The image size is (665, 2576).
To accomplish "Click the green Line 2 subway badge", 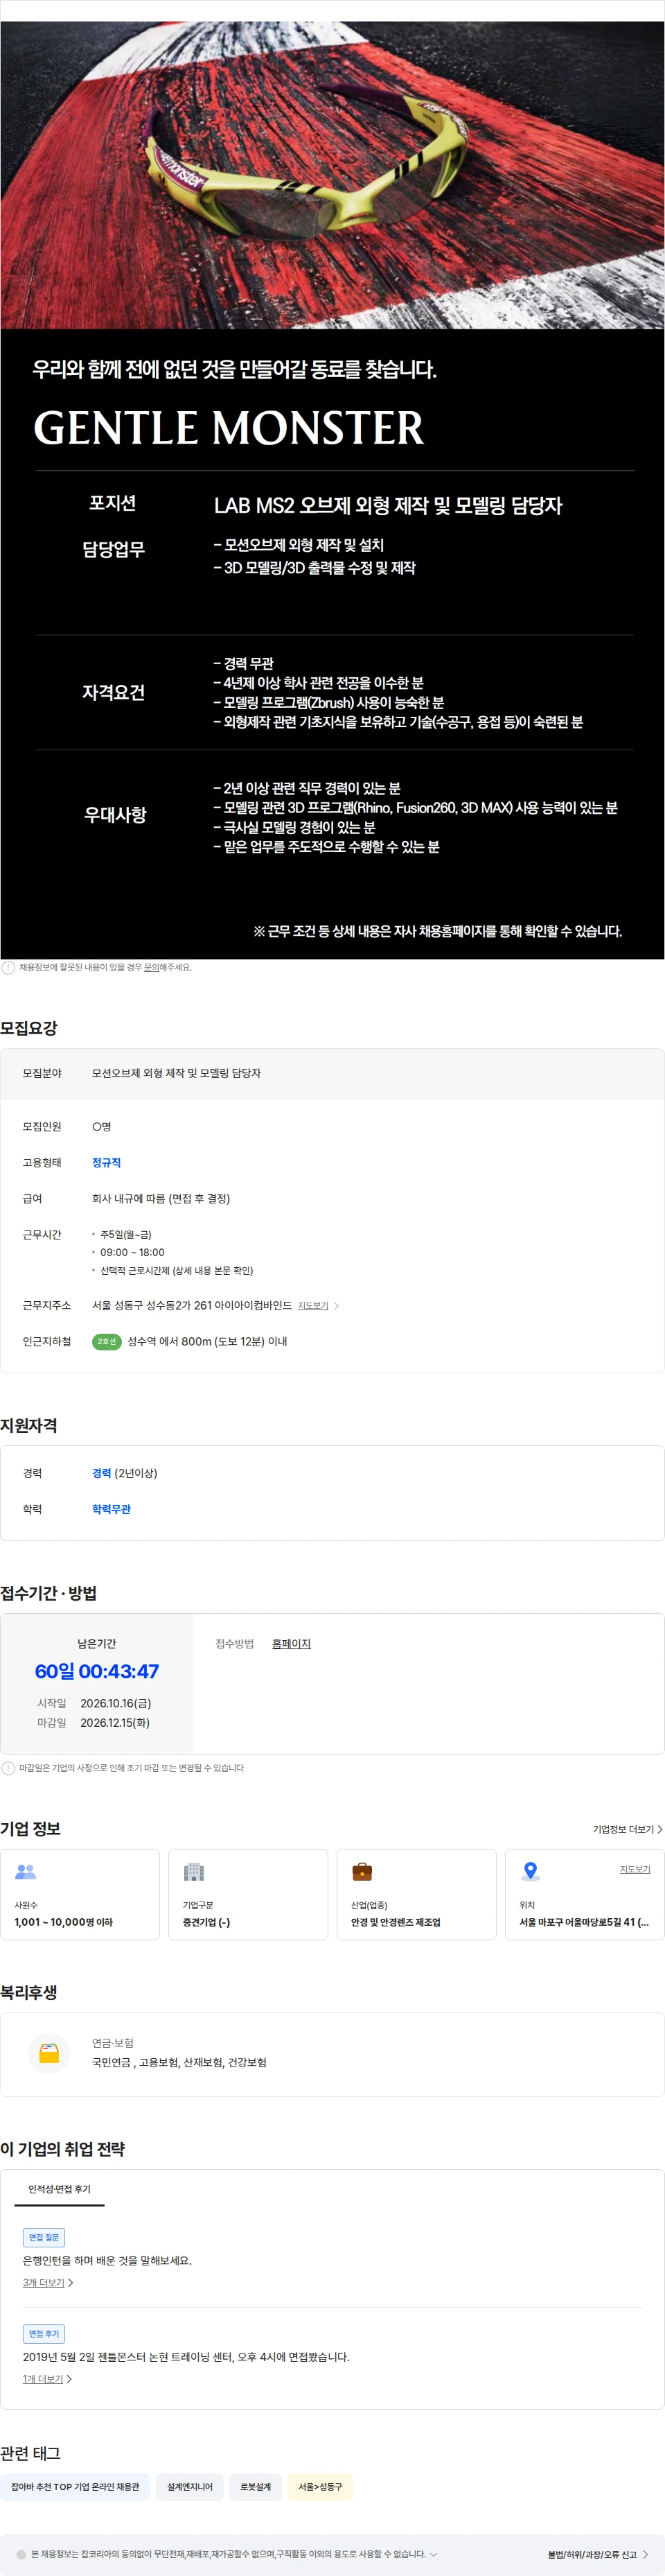I will coord(106,1341).
